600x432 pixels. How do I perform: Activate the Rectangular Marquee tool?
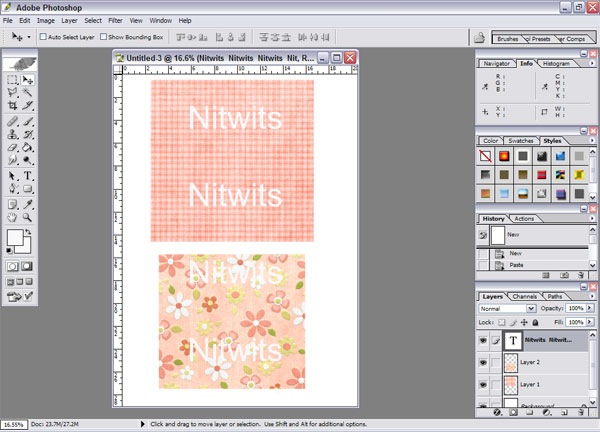13,78
